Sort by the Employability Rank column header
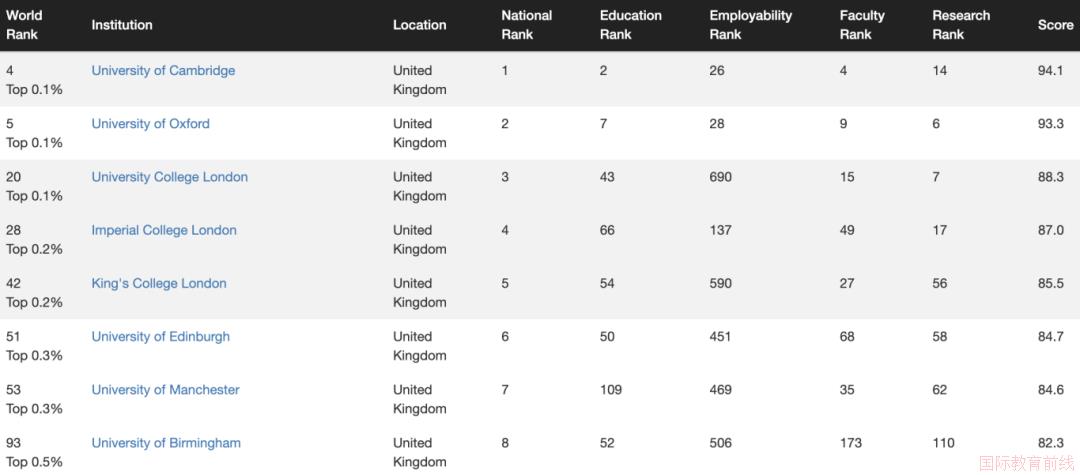This screenshot has width=1080, height=475. click(x=751, y=25)
